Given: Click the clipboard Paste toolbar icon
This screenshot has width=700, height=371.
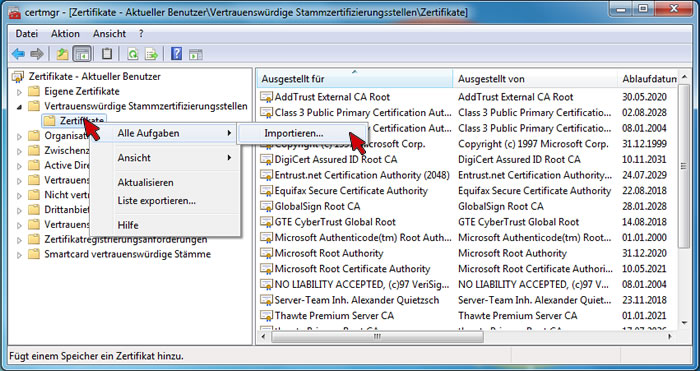Looking at the screenshot, I should (107, 54).
